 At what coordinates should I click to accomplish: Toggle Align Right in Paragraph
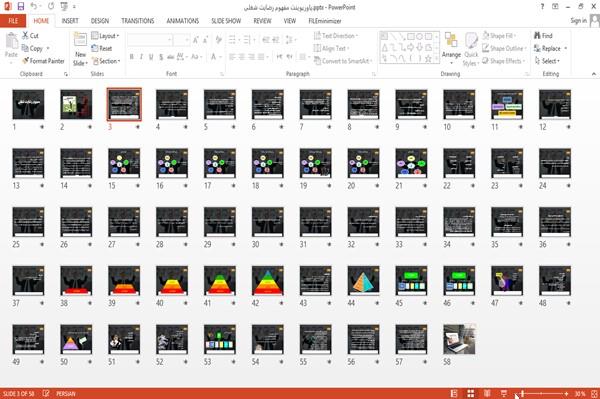[251, 57]
